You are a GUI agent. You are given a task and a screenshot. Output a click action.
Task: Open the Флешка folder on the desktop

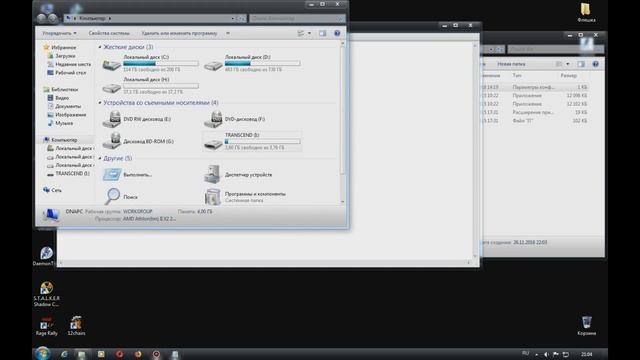(586, 12)
